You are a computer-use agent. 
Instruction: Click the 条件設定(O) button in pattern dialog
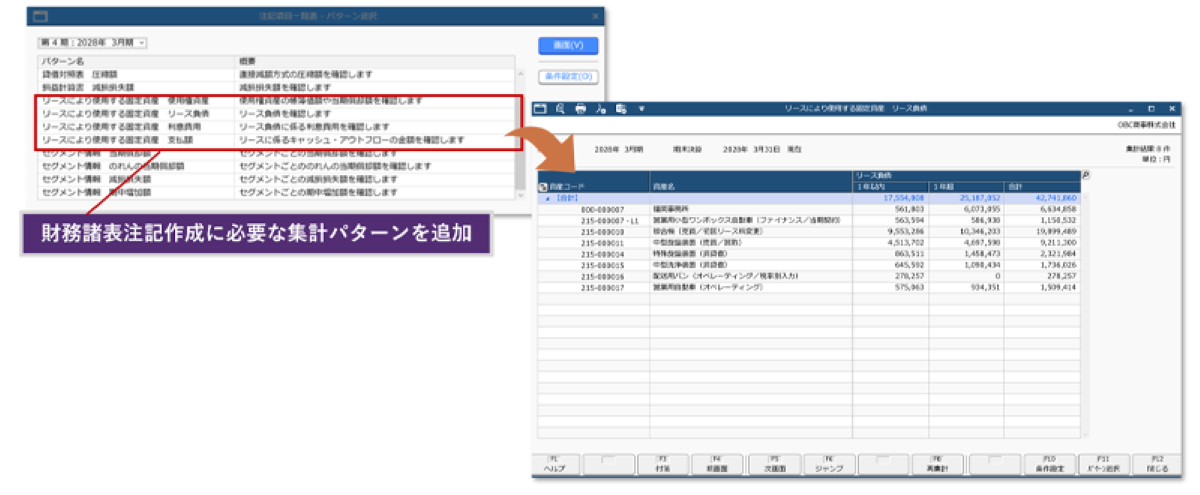568,76
